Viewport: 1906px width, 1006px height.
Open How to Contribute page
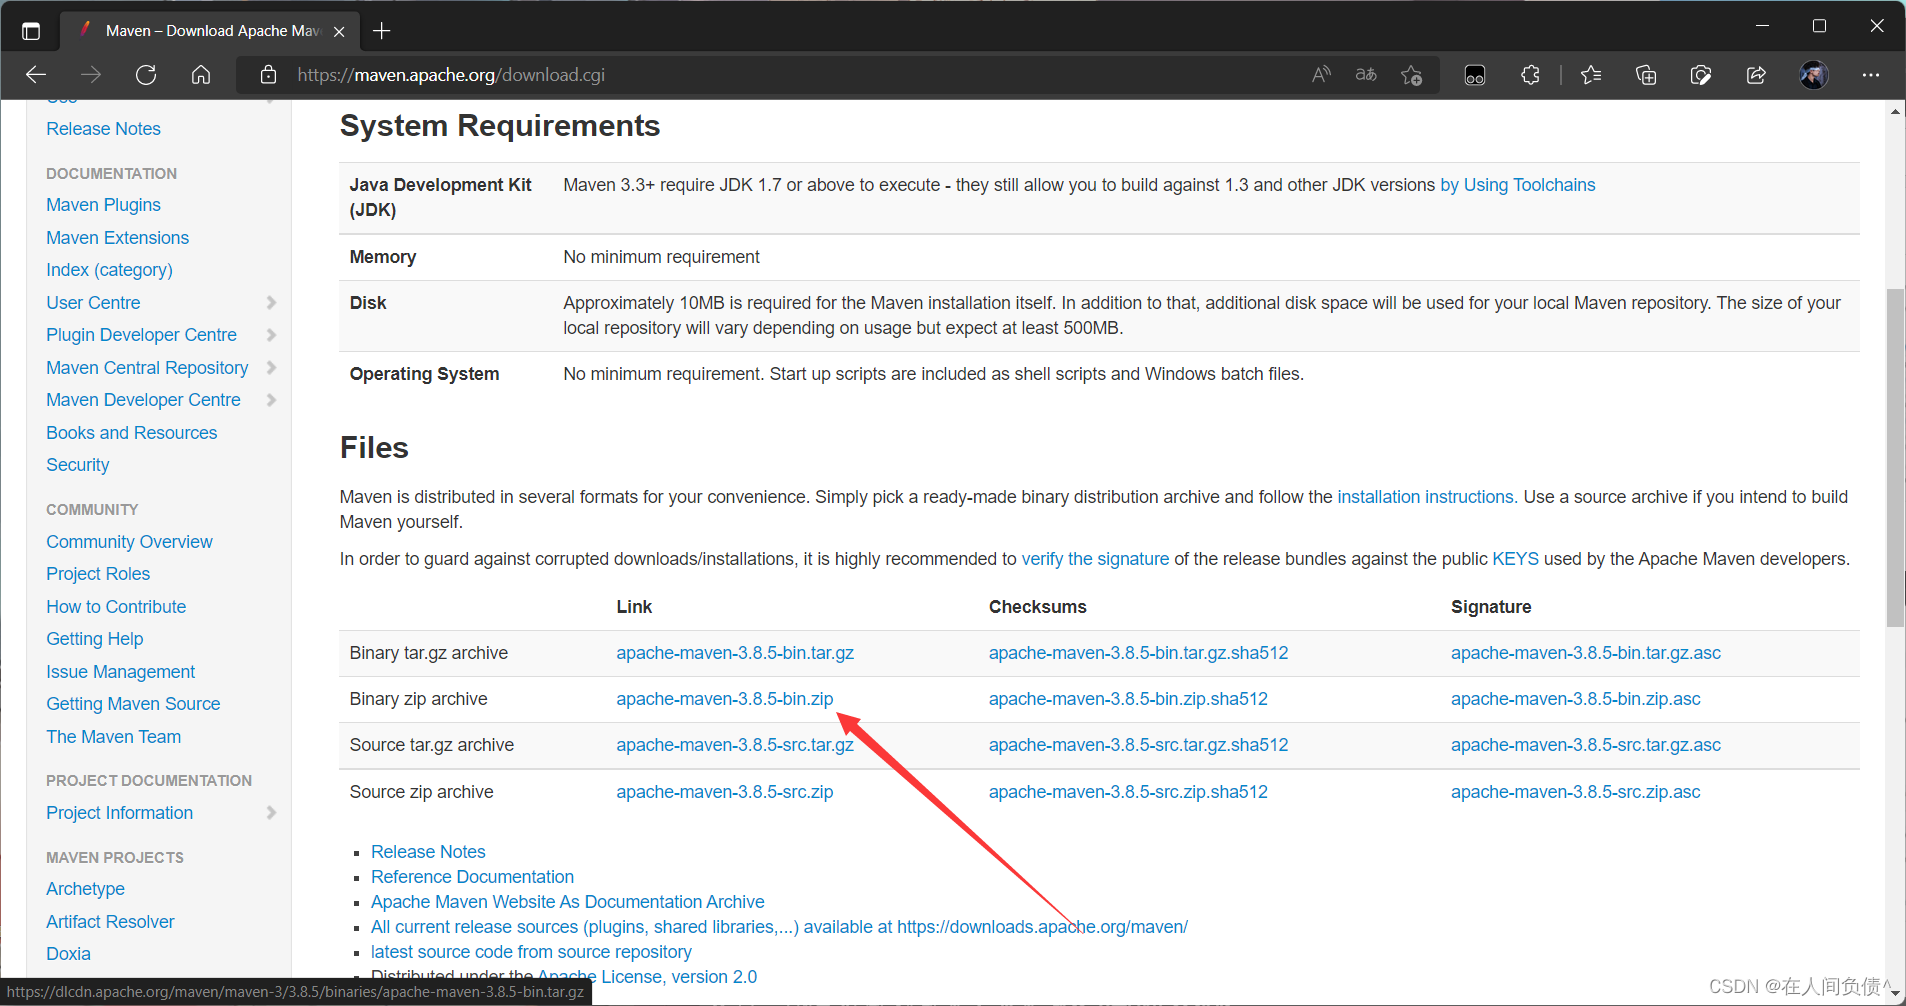click(116, 607)
